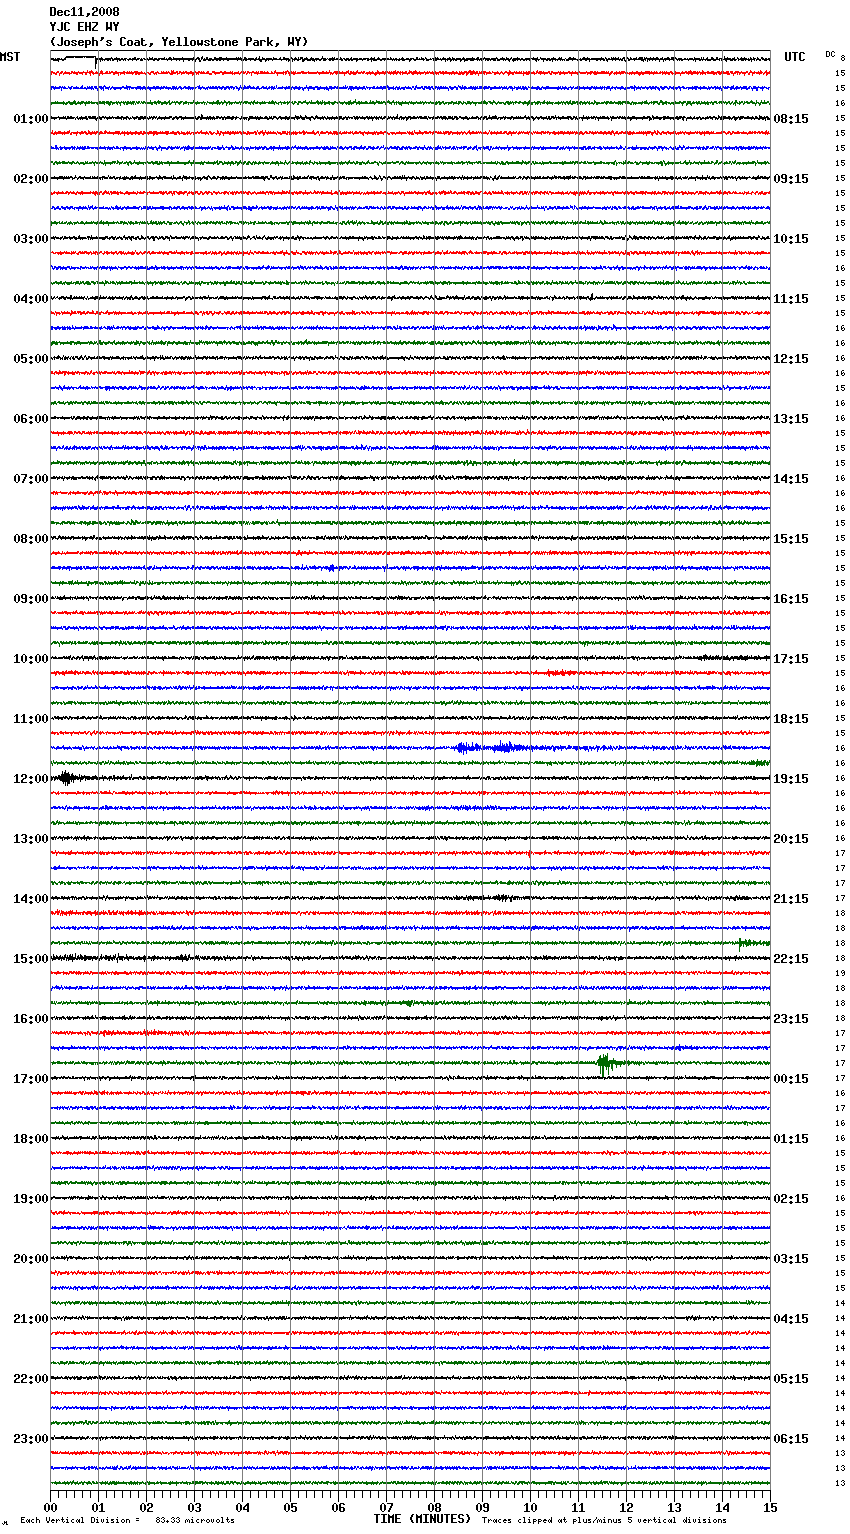
Task: Click the "00:15" UTC time label
Action: 791,1079
